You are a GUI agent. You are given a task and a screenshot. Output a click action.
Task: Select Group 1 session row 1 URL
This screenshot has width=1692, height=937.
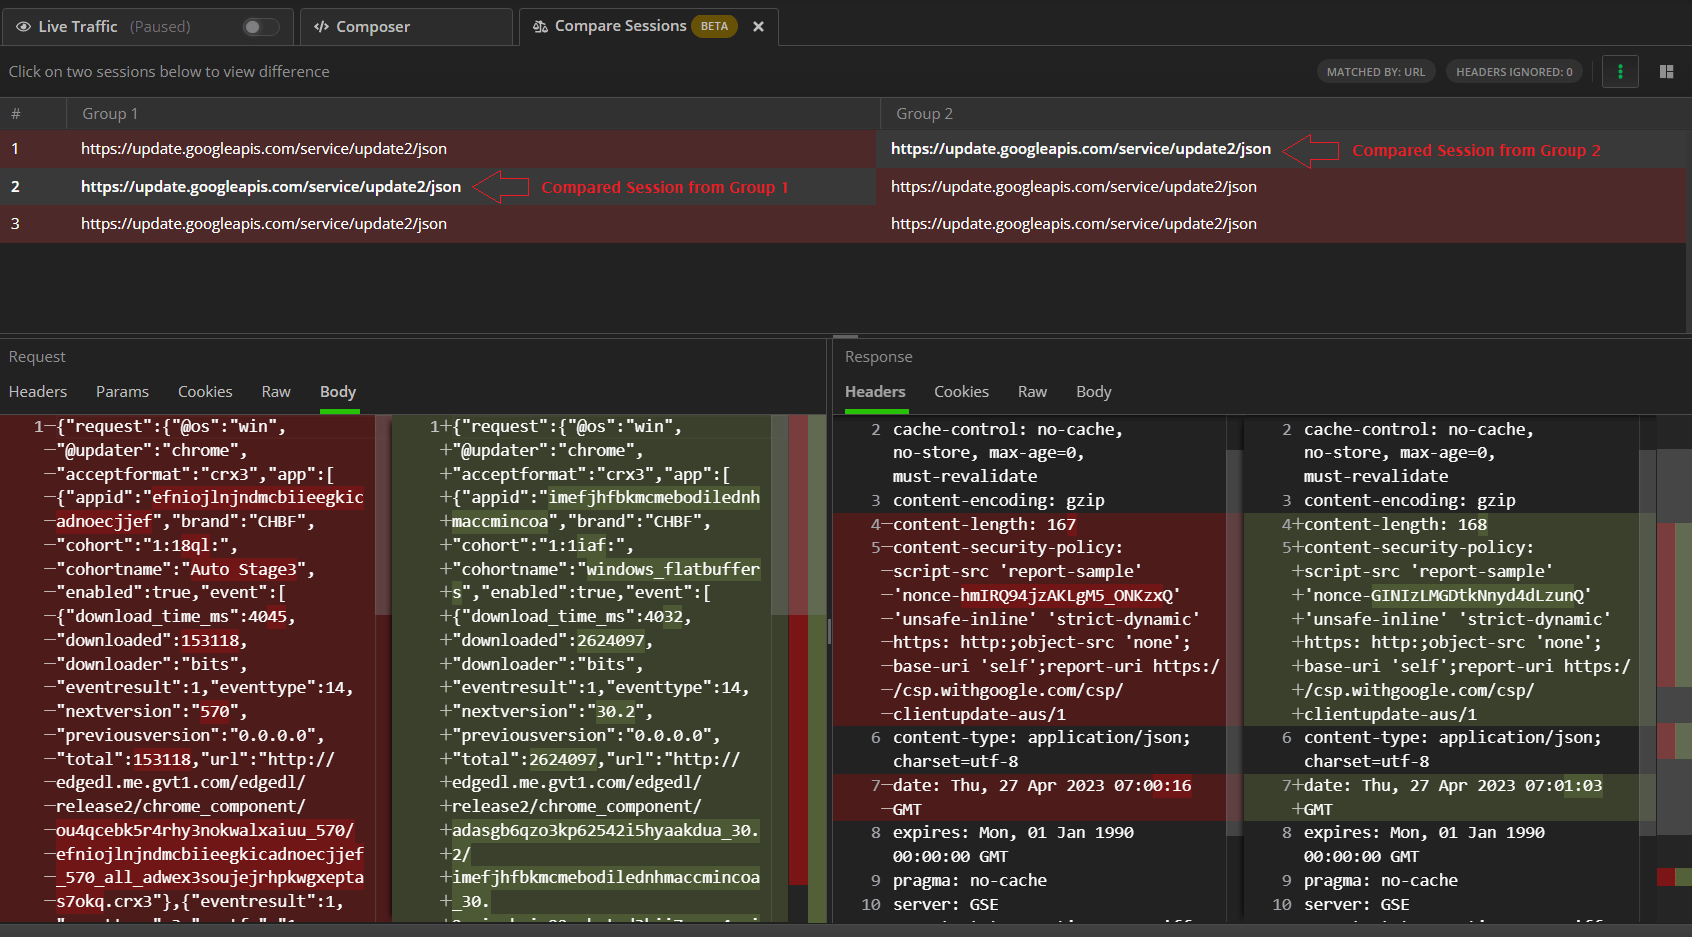[x=264, y=149]
